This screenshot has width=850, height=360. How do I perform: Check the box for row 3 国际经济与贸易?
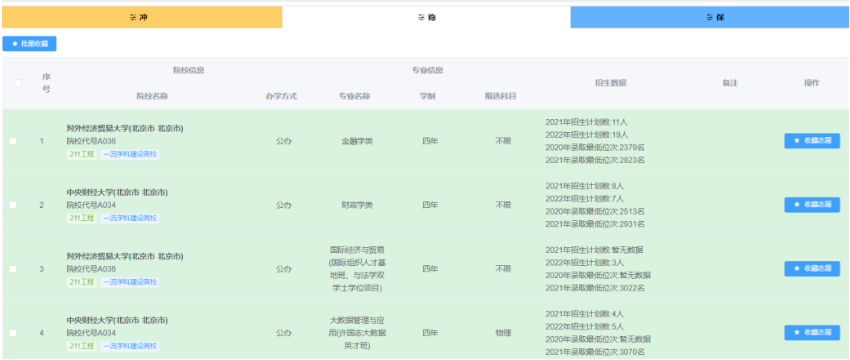13,269
